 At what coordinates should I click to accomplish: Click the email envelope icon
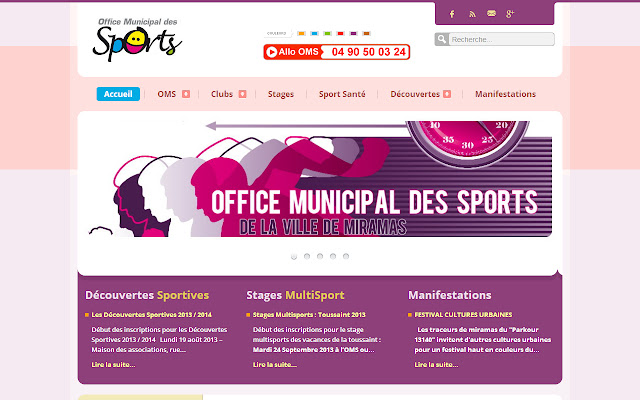[x=491, y=14]
